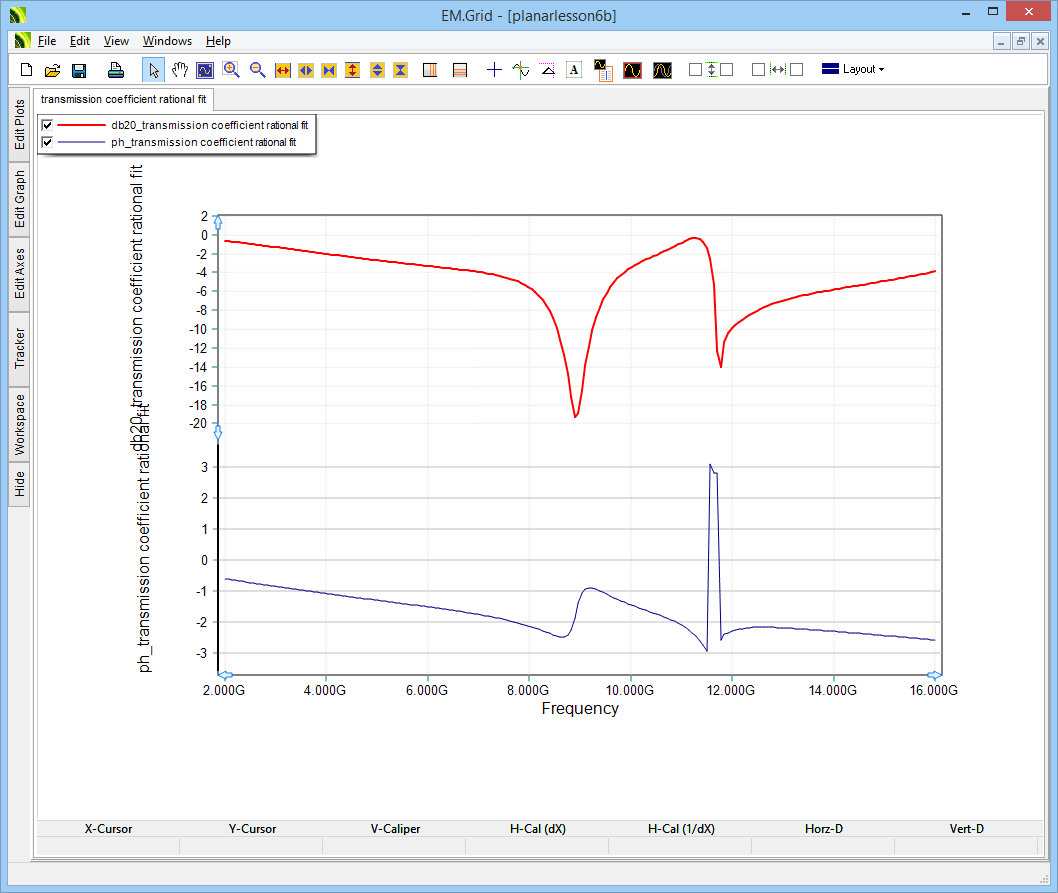Image resolution: width=1058 pixels, height=893 pixels.
Task: Click the Save floppy disk icon
Action: (78, 70)
